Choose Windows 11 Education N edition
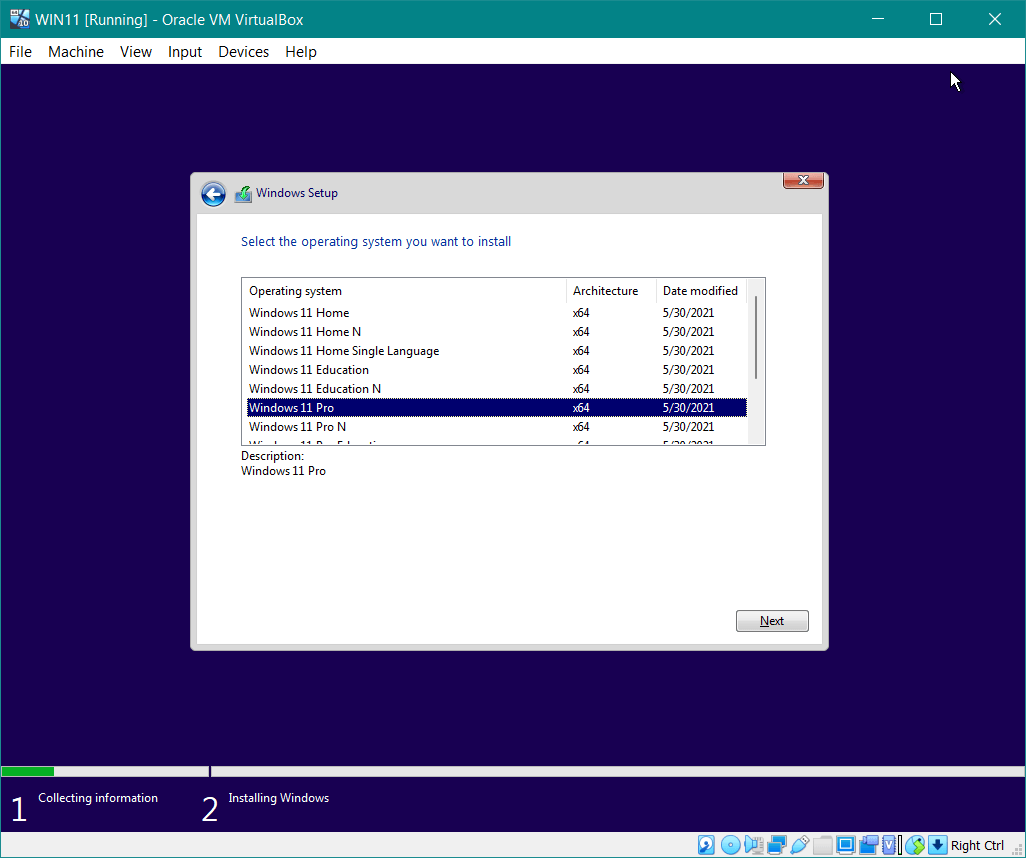The height and width of the screenshot is (858, 1026). coord(315,389)
